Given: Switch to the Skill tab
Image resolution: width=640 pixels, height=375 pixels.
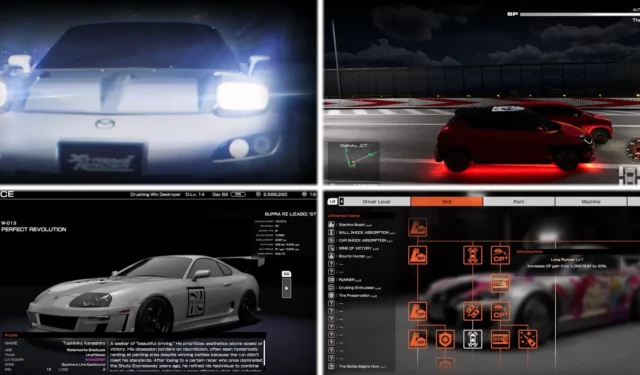Looking at the screenshot, I should 447,202.
